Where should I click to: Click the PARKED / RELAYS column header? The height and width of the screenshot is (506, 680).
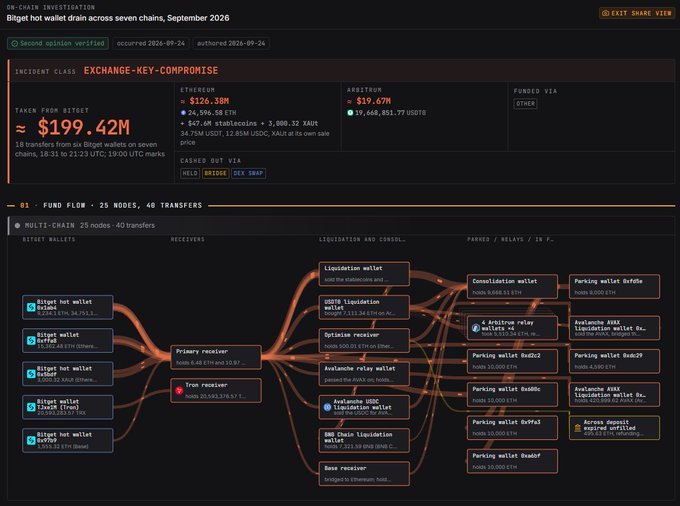point(510,239)
